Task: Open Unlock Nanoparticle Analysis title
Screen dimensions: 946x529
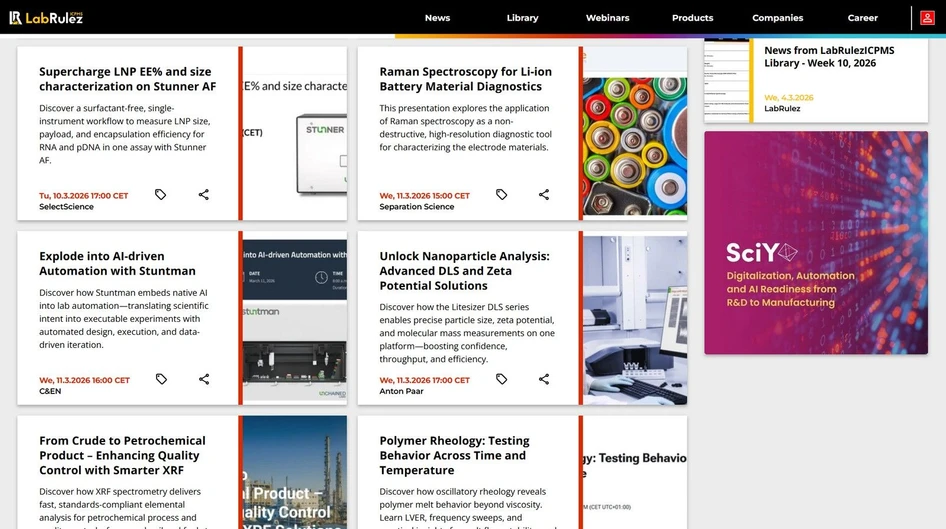Action: pos(465,271)
